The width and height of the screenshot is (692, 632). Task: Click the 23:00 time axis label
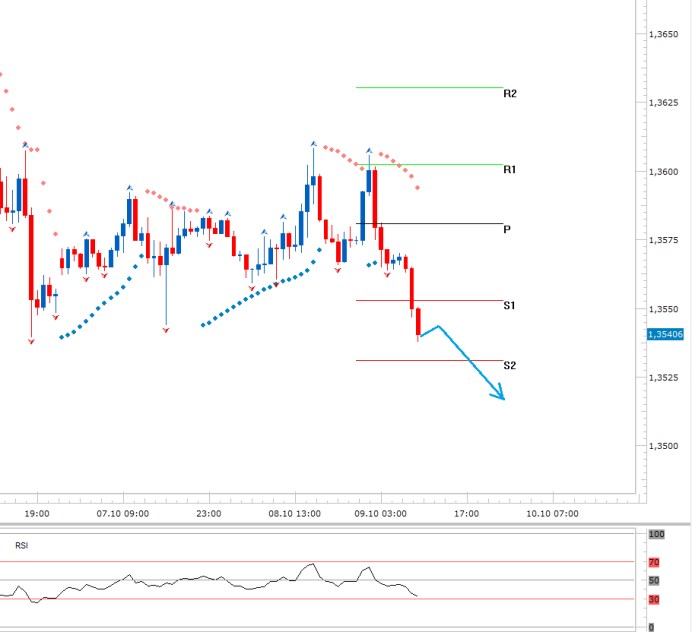209,514
